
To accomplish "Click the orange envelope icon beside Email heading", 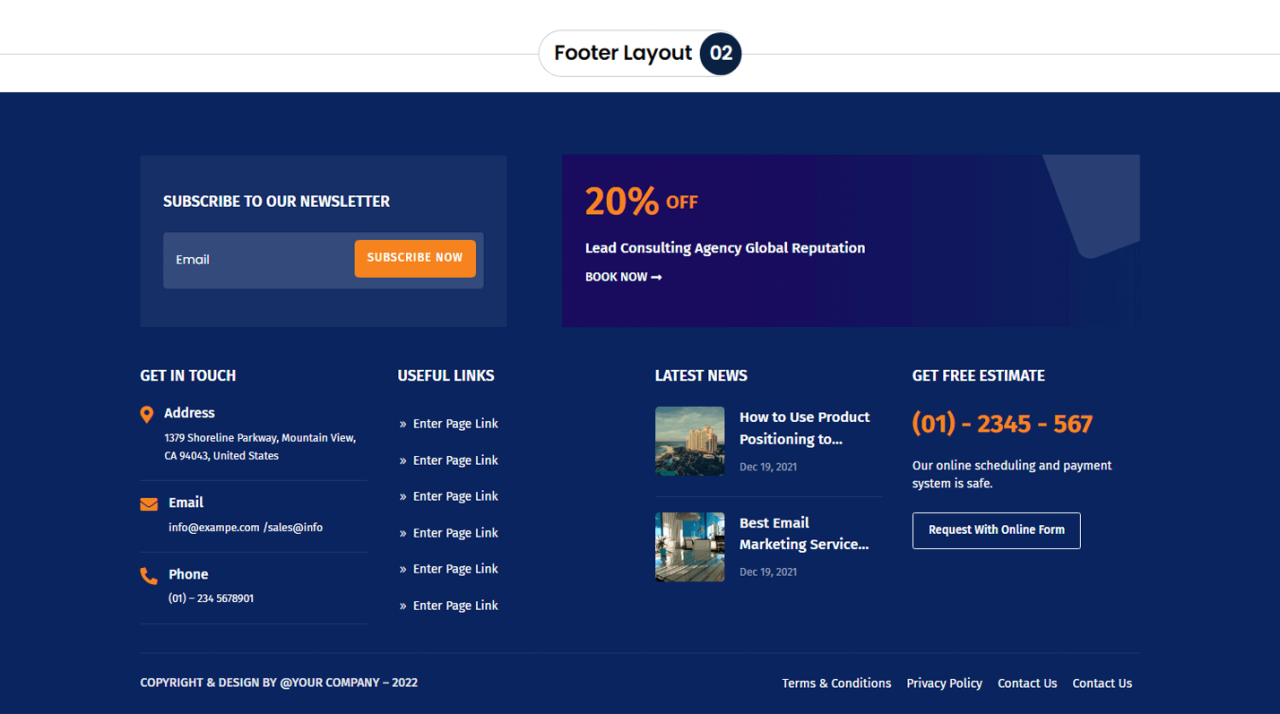I will (x=148, y=502).
